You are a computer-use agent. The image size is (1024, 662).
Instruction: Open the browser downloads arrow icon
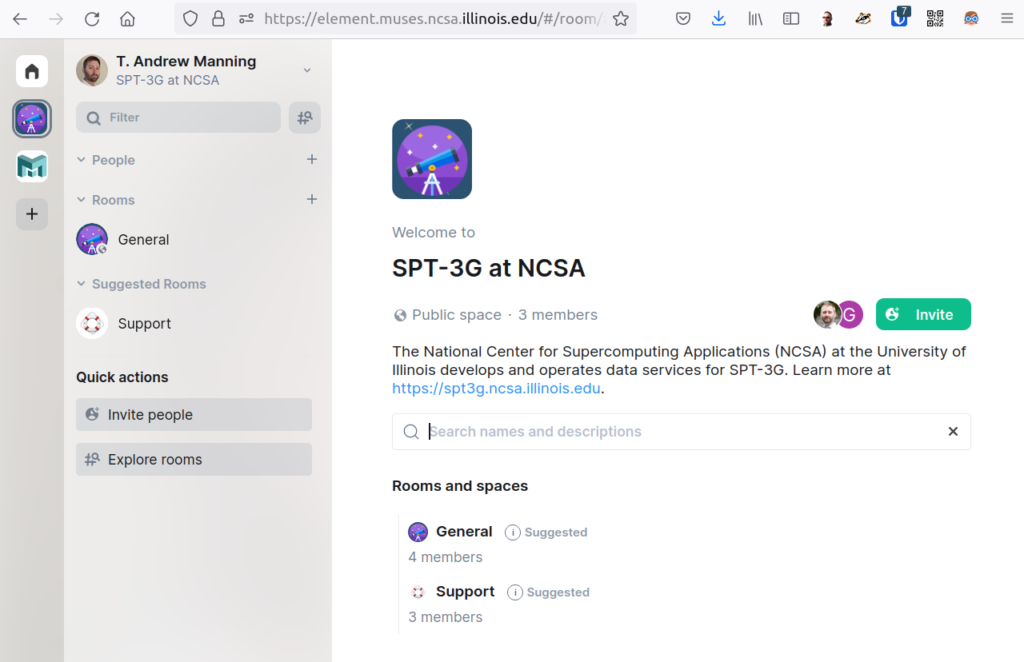[718, 18]
